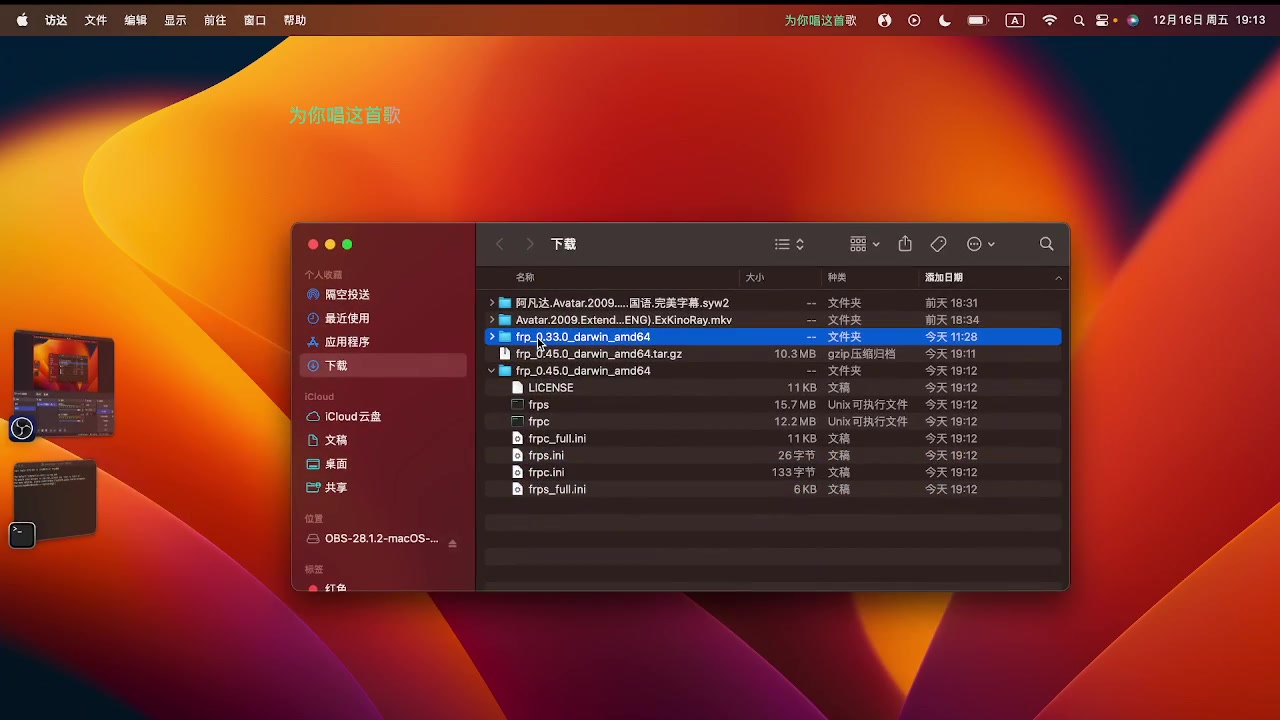Open the battery status icon

click(978, 20)
